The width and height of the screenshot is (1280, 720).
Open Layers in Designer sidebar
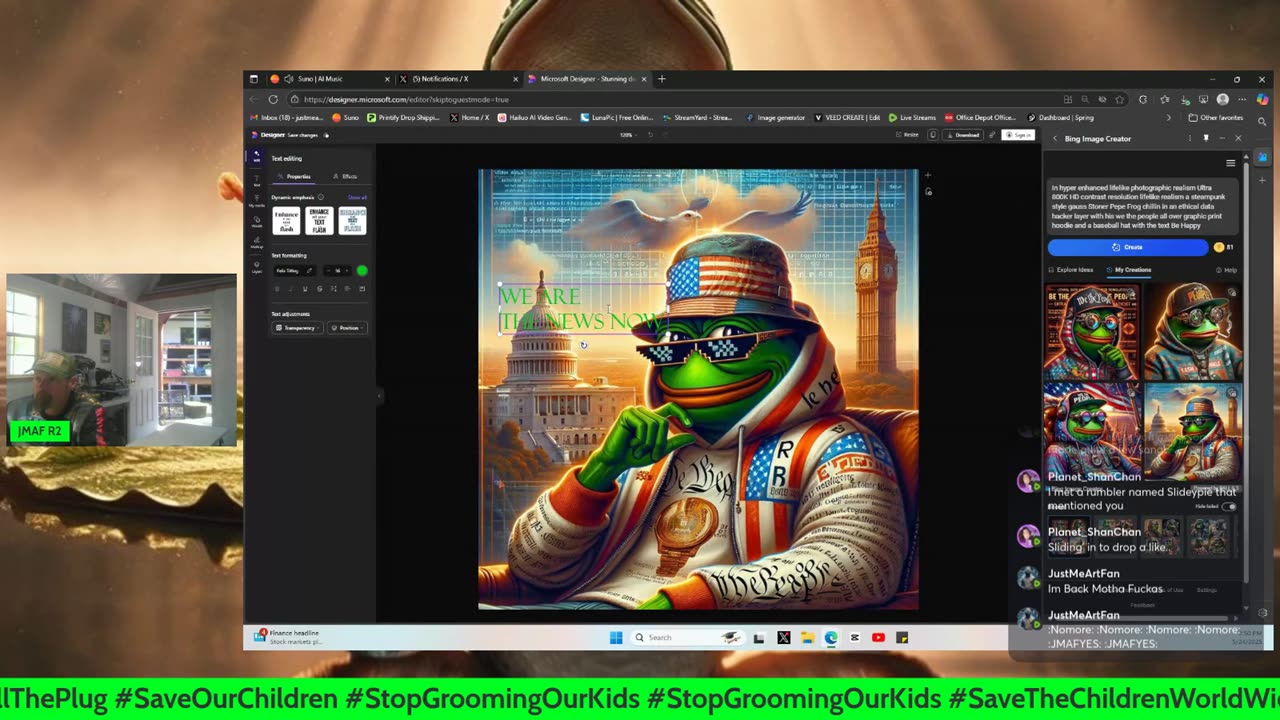pyautogui.click(x=257, y=266)
